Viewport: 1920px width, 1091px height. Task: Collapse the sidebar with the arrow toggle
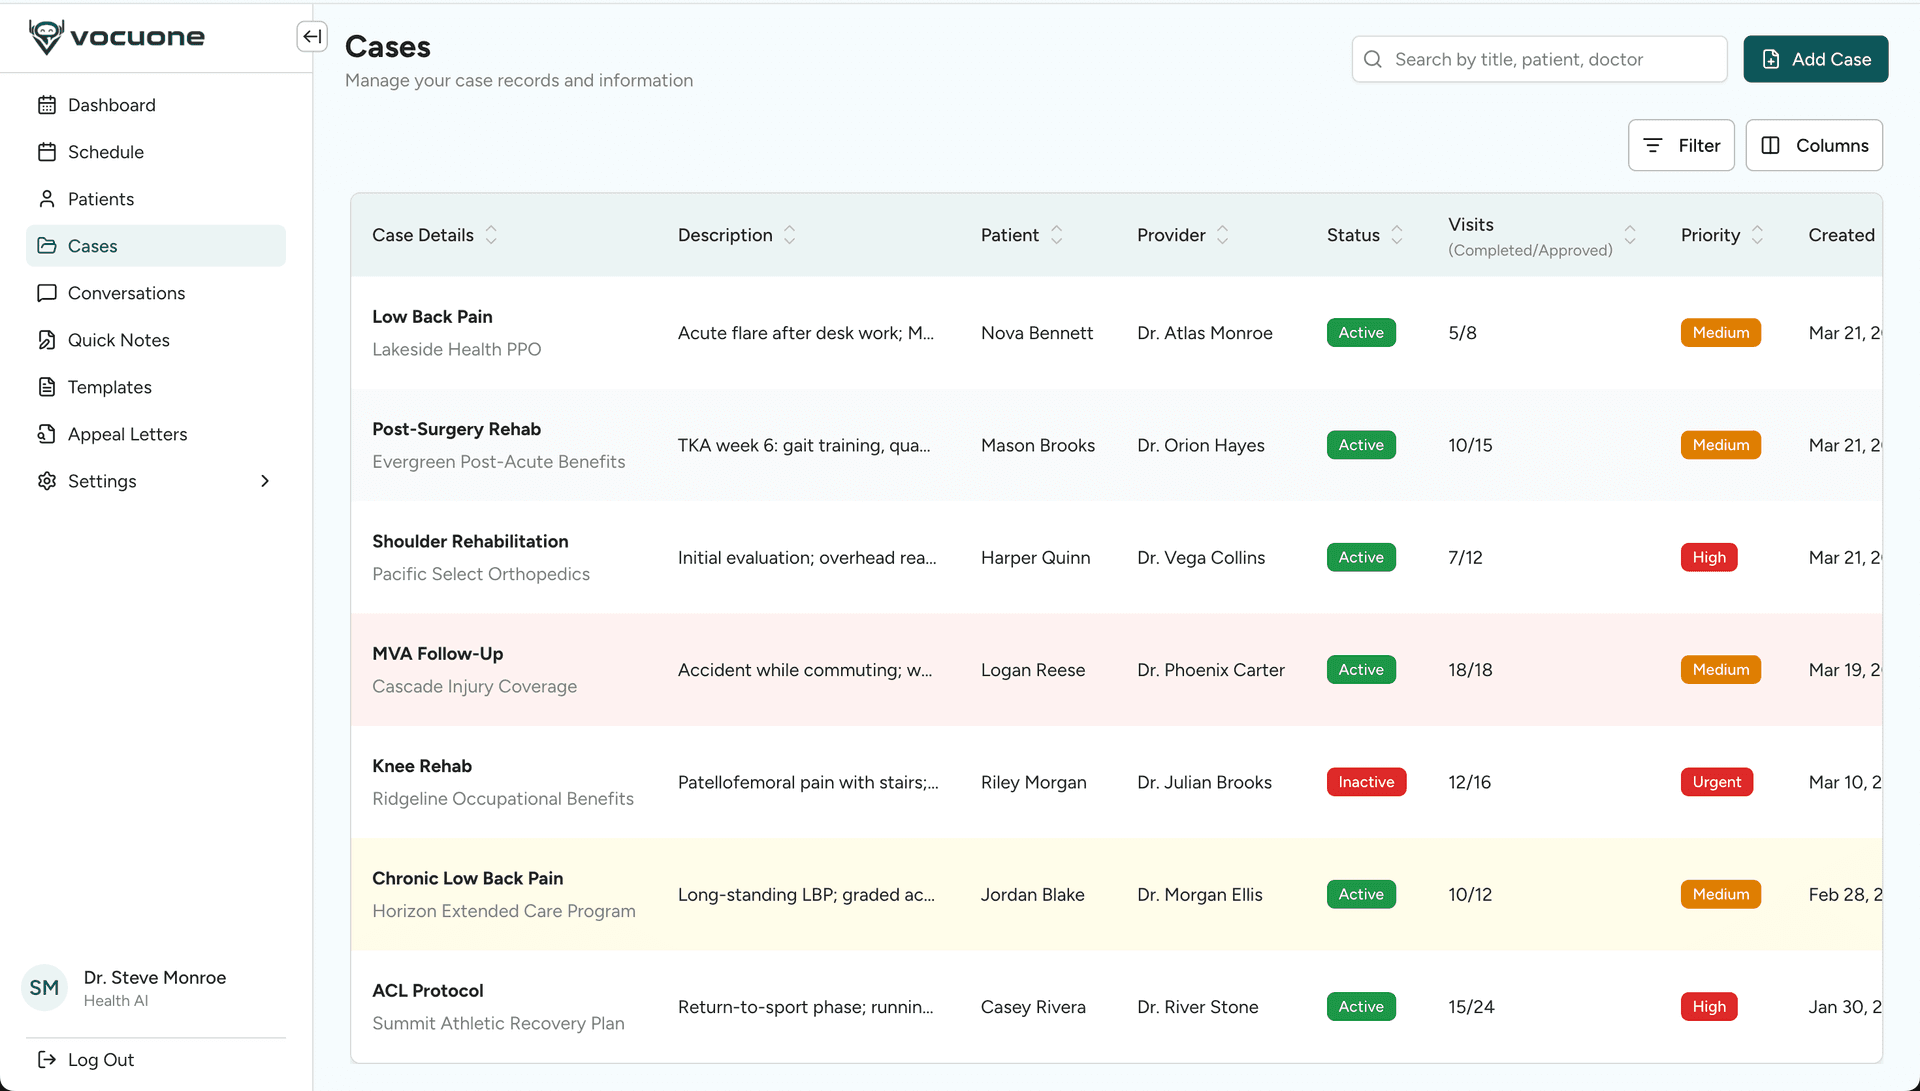[312, 36]
